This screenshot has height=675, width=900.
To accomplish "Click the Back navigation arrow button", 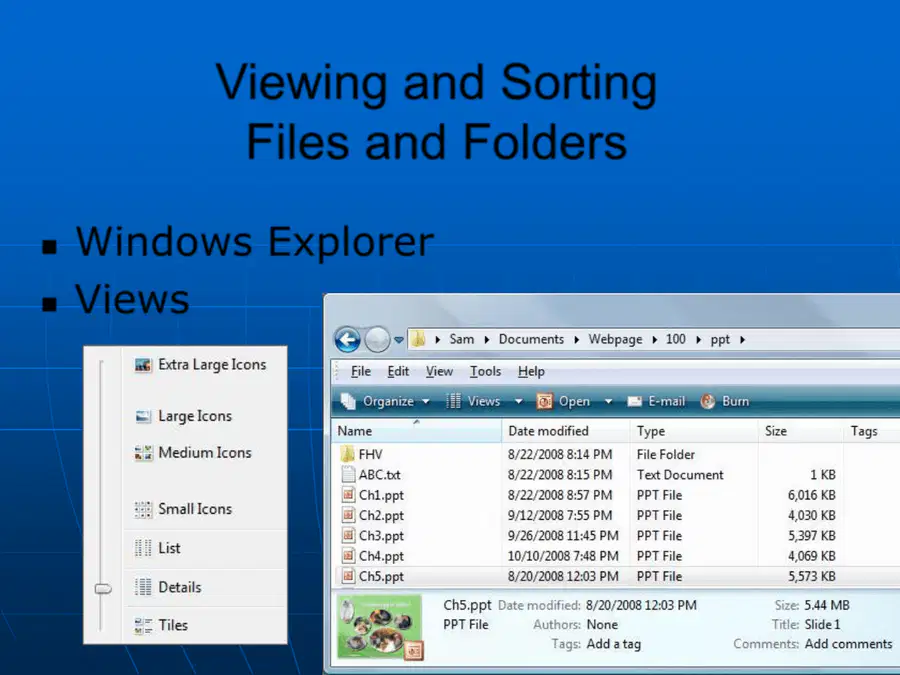I will (x=347, y=340).
